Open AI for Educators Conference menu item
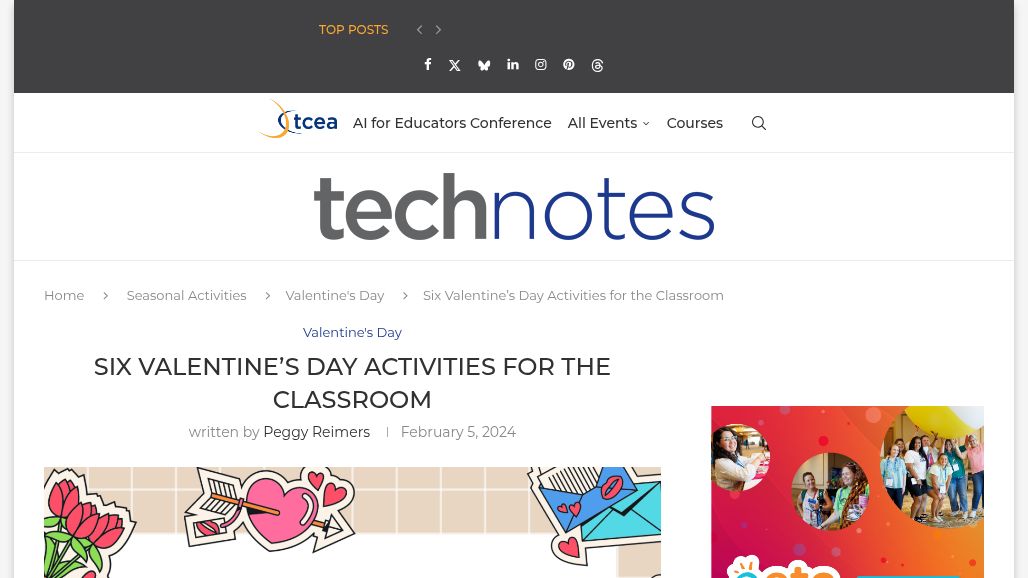Image resolution: width=1028 pixels, height=578 pixels. click(x=452, y=123)
